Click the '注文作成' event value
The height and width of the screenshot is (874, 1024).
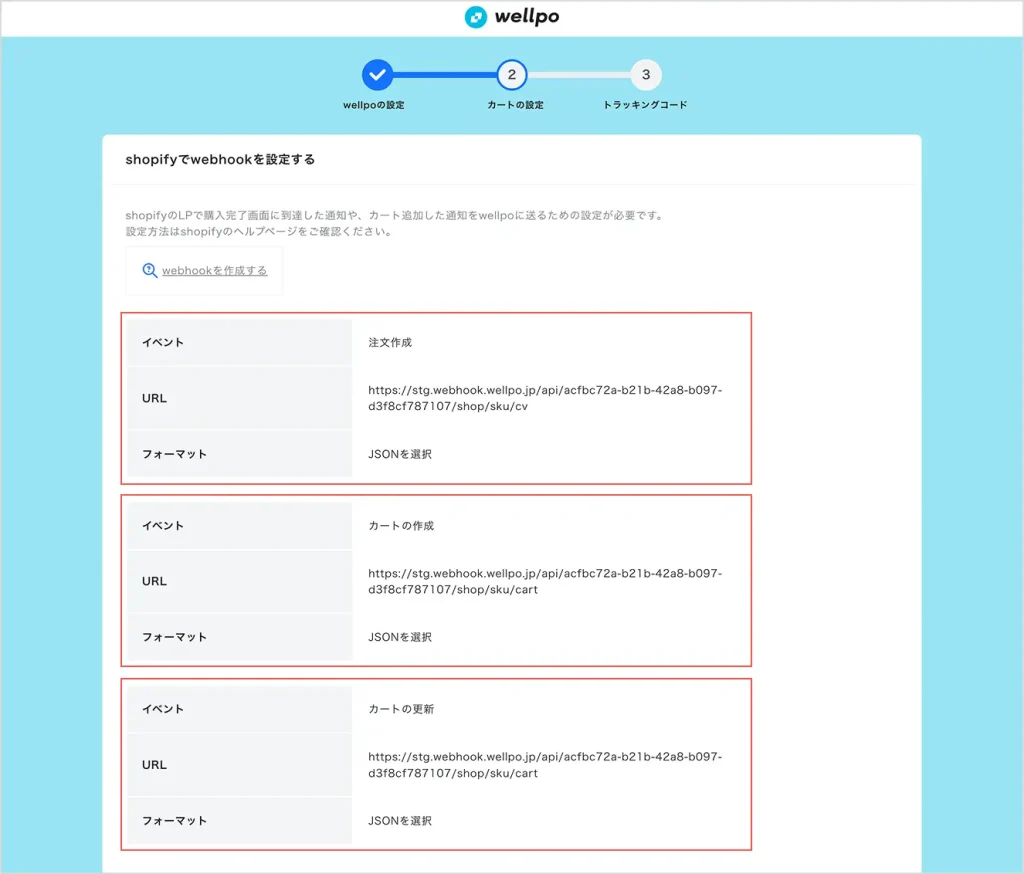coord(390,342)
